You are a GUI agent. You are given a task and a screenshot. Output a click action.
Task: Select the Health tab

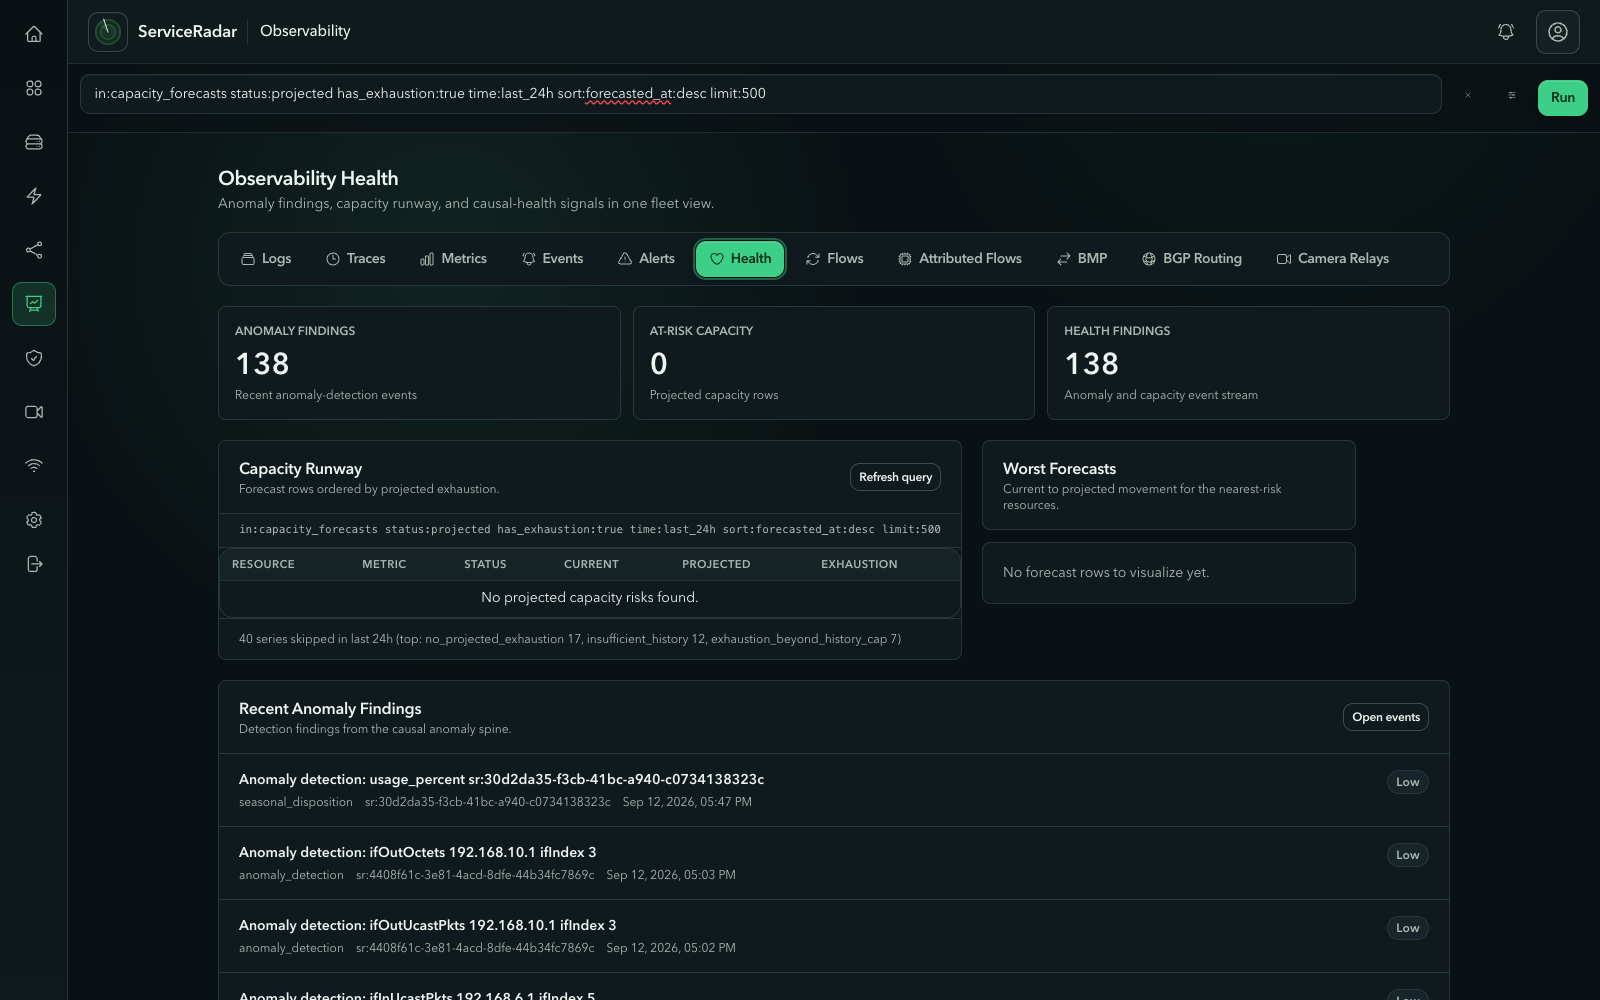pyautogui.click(x=740, y=259)
